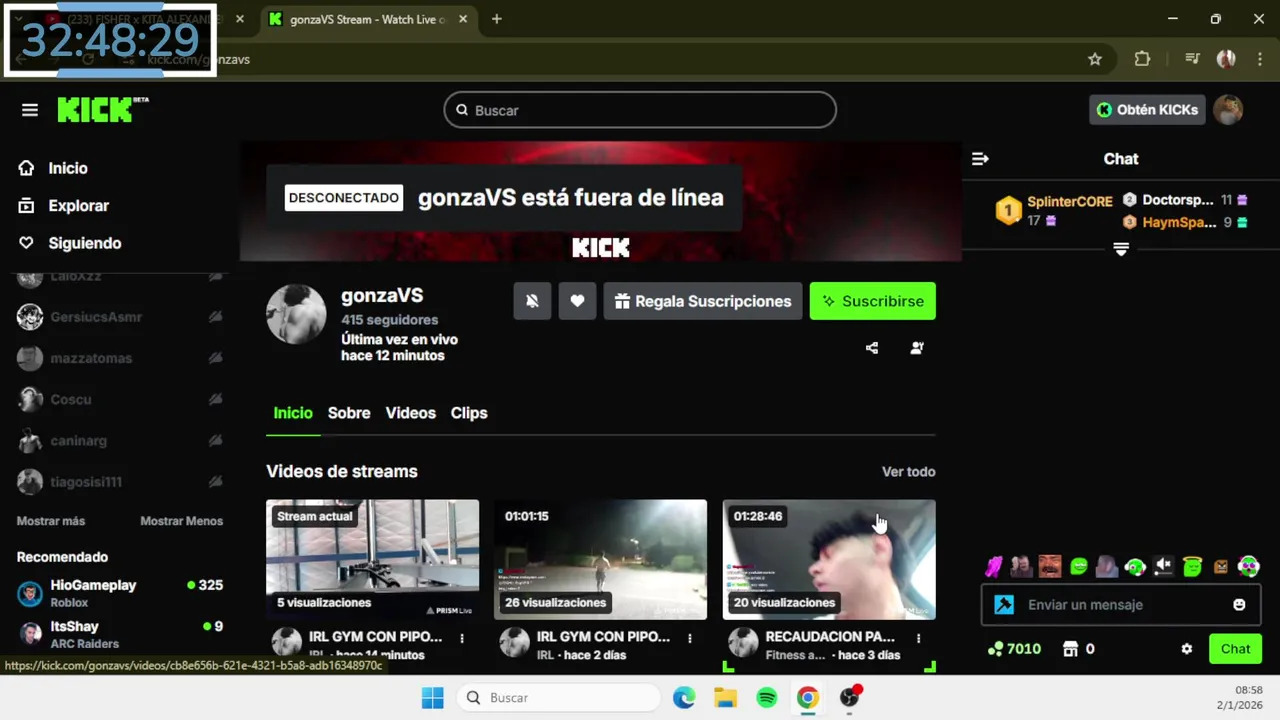Focus the Enviar un mensaje field
The image size is (1280, 720).
point(1121,605)
